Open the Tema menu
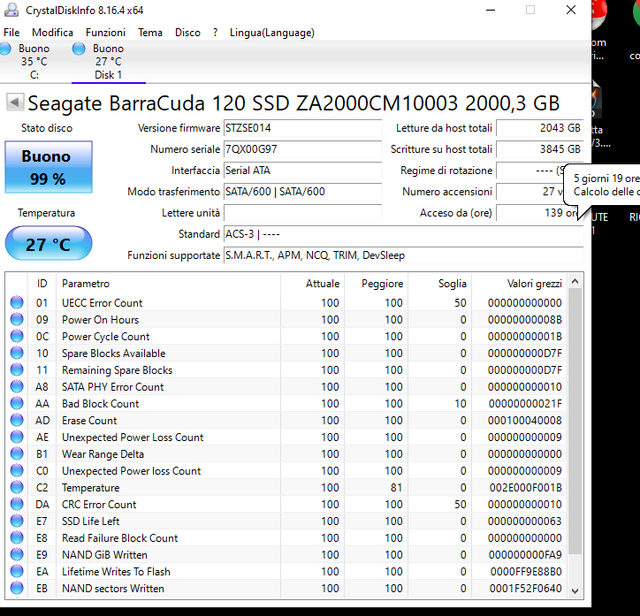Image resolution: width=640 pixels, height=616 pixels. (x=150, y=32)
